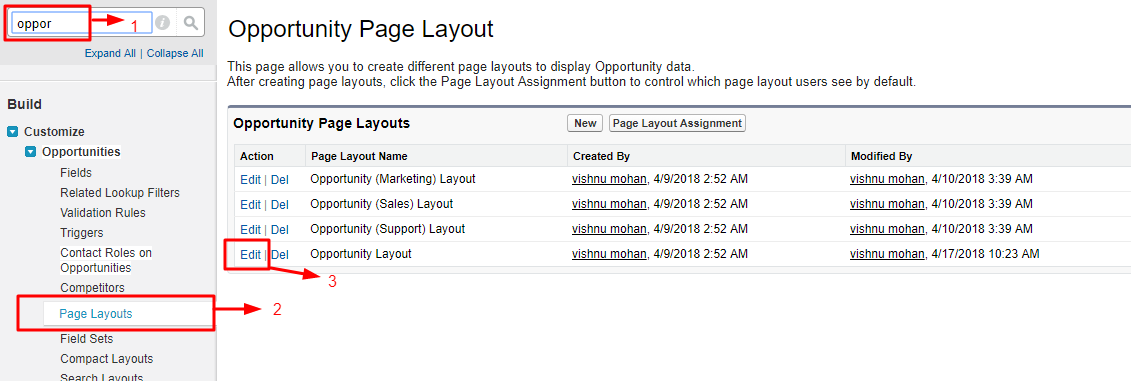The image size is (1131, 381).
Task: Collapse the Customize tree node arrow
Action: click(x=12, y=132)
